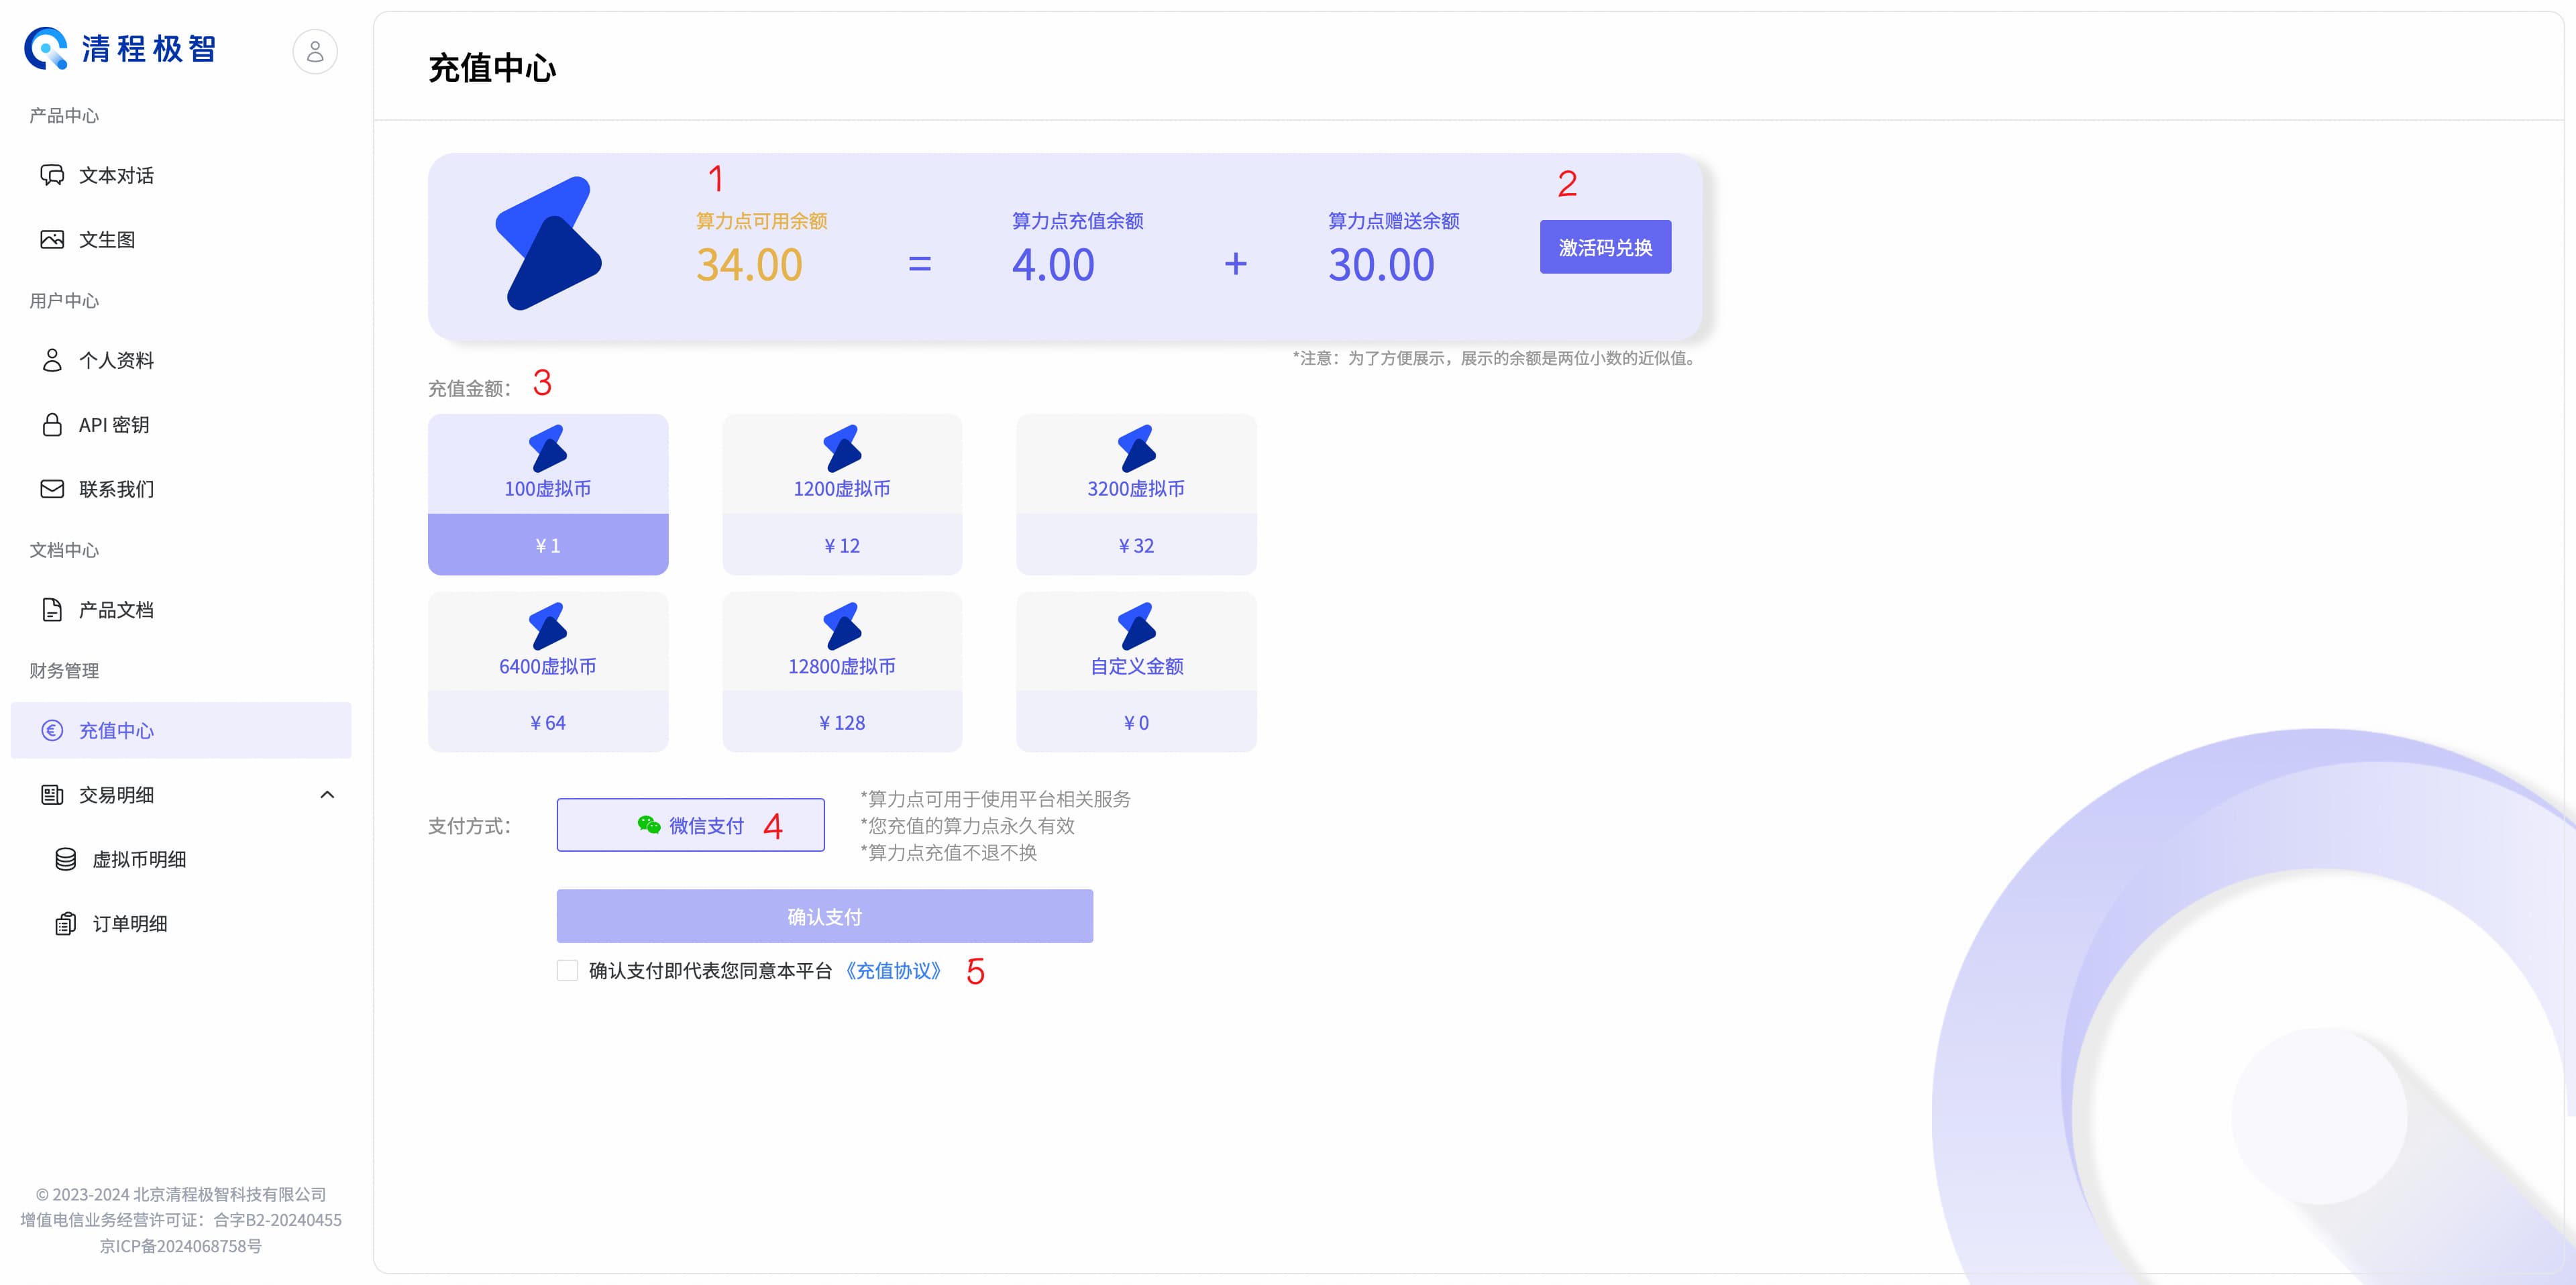This screenshot has height=1285, width=2576.
Task: Open 个人资料 person icon in sidebar
Action: (52, 360)
